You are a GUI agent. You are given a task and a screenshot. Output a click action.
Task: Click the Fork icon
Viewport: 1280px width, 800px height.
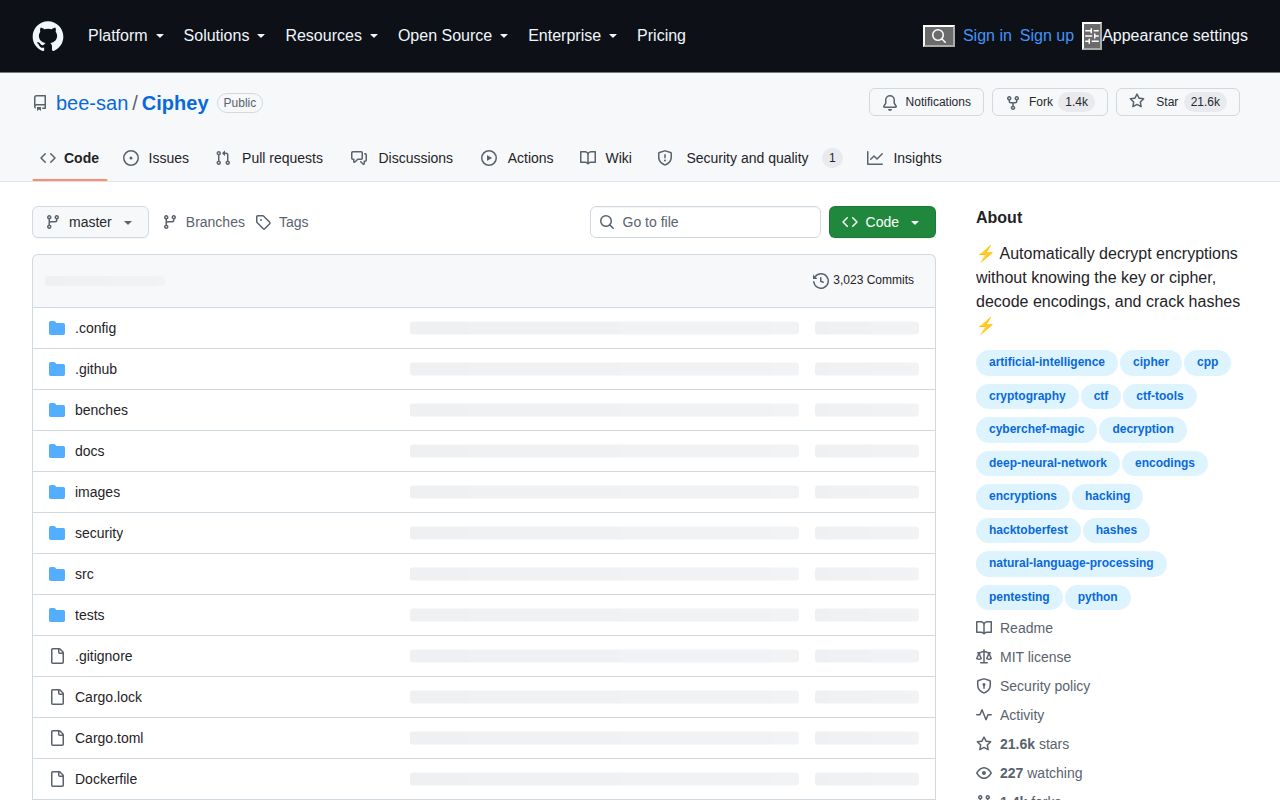[1013, 102]
